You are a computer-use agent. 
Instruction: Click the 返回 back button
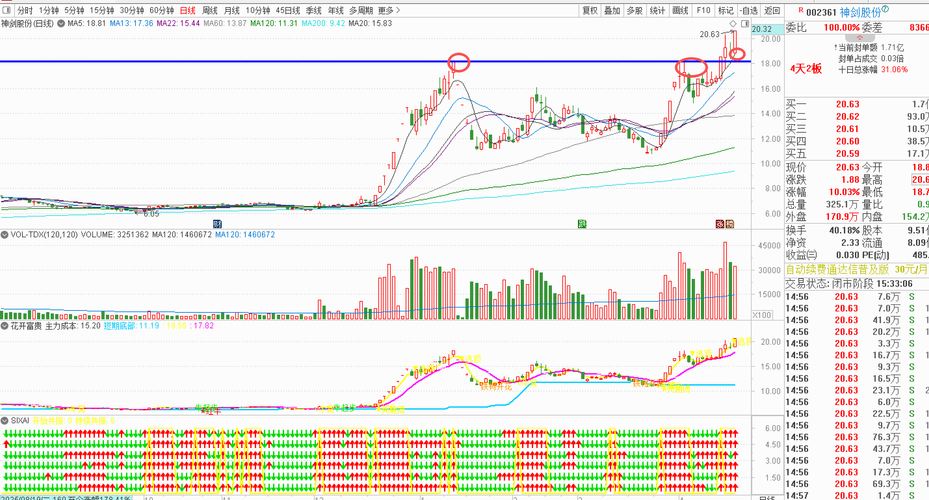tap(772, 11)
